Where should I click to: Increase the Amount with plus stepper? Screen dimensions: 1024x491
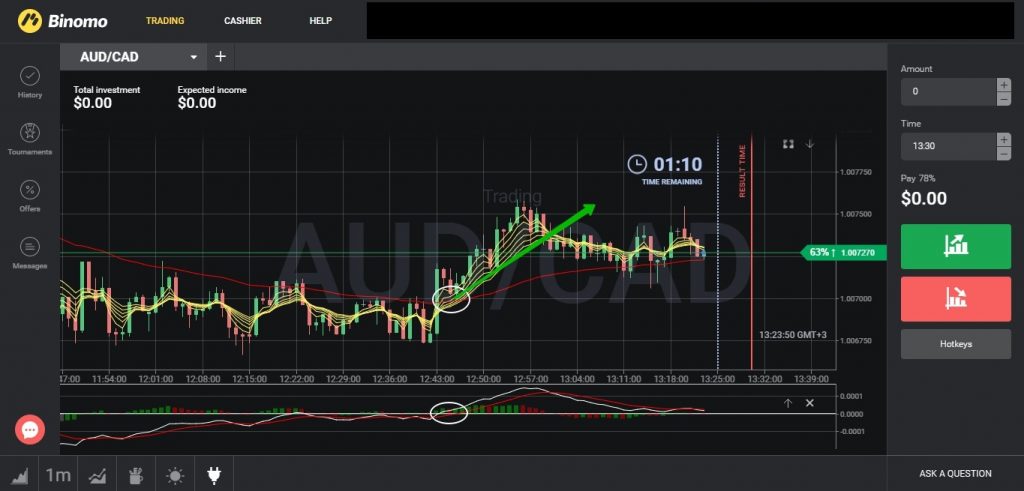pos(1004,85)
